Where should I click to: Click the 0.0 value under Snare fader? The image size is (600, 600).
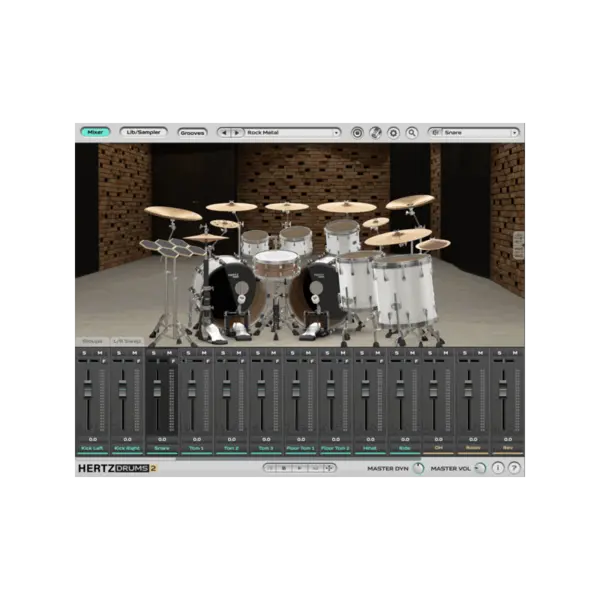(162, 439)
